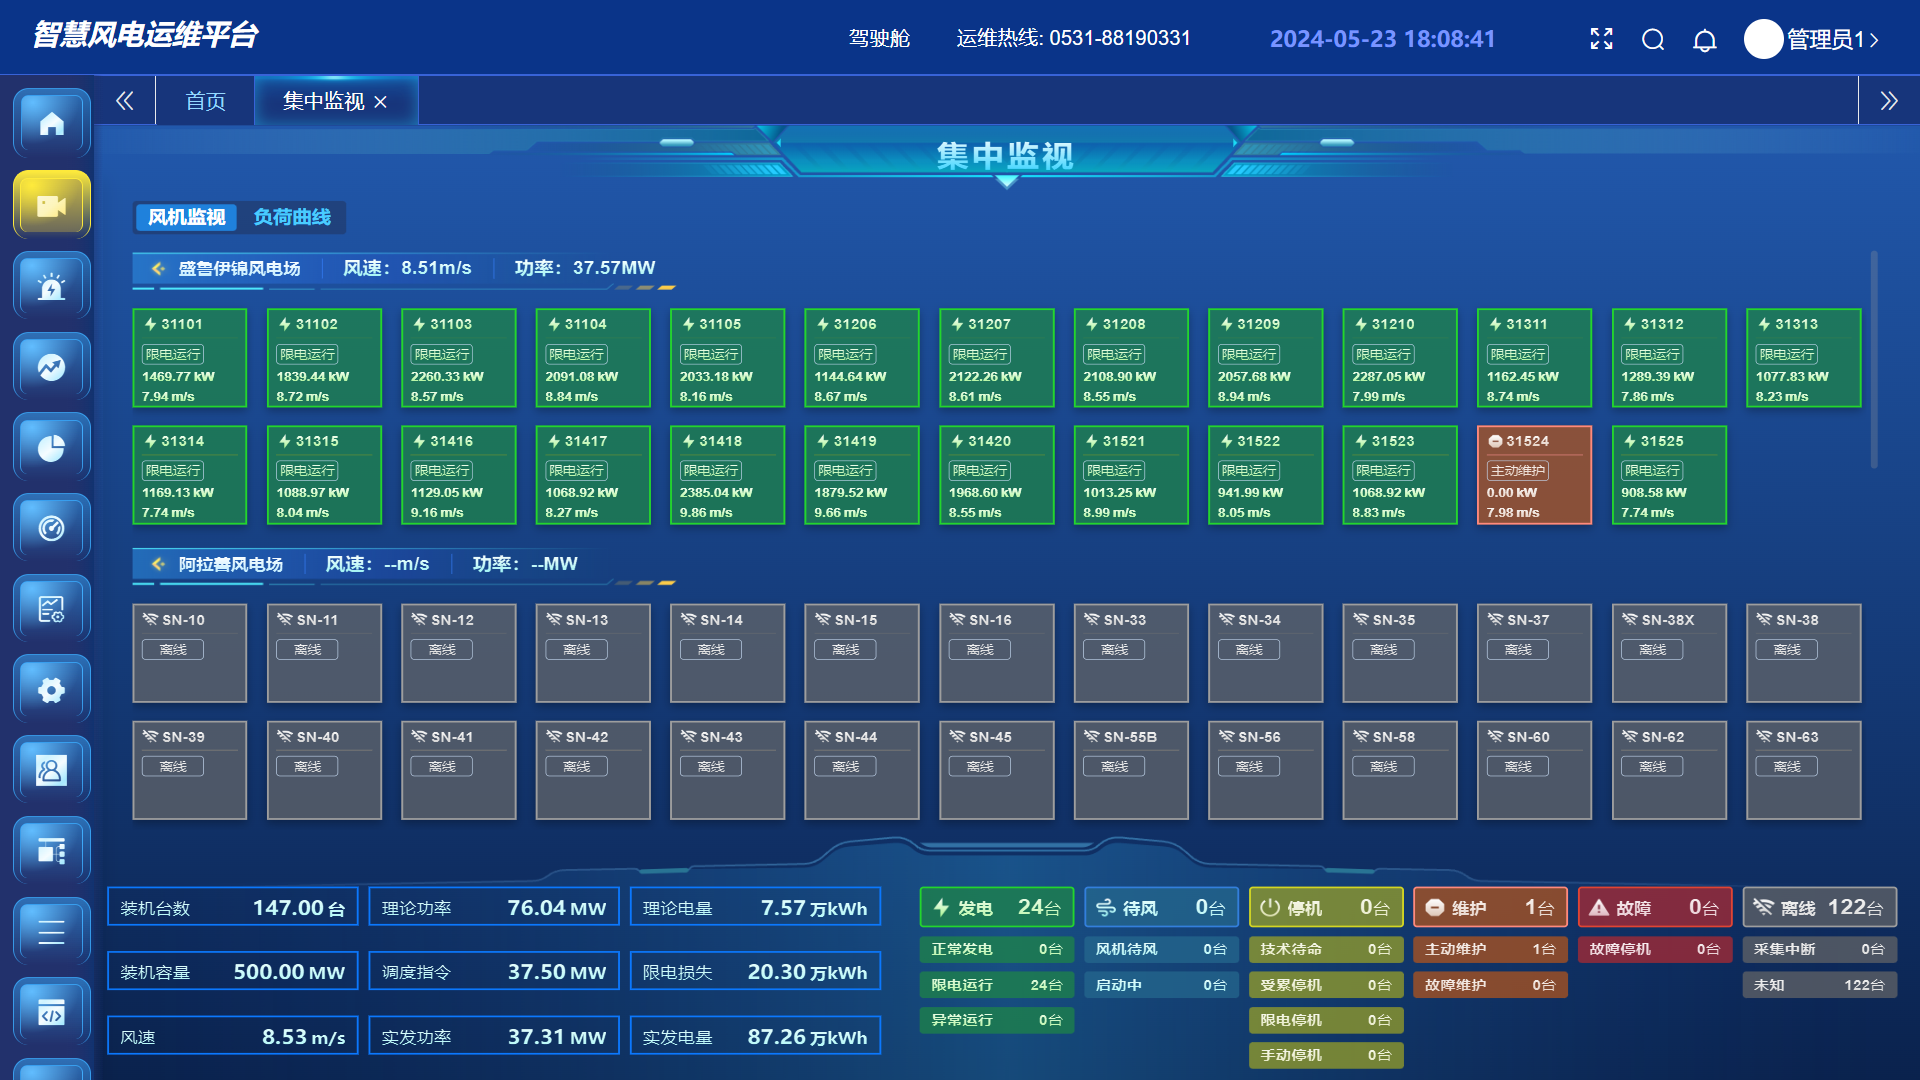Click the home icon in the sidebar
Image resolution: width=1920 pixels, height=1080 pixels.
(51, 123)
